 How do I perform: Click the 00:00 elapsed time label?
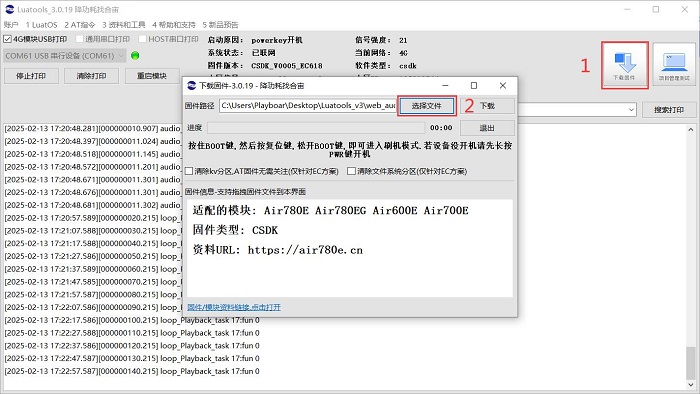click(x=441, y=128)
